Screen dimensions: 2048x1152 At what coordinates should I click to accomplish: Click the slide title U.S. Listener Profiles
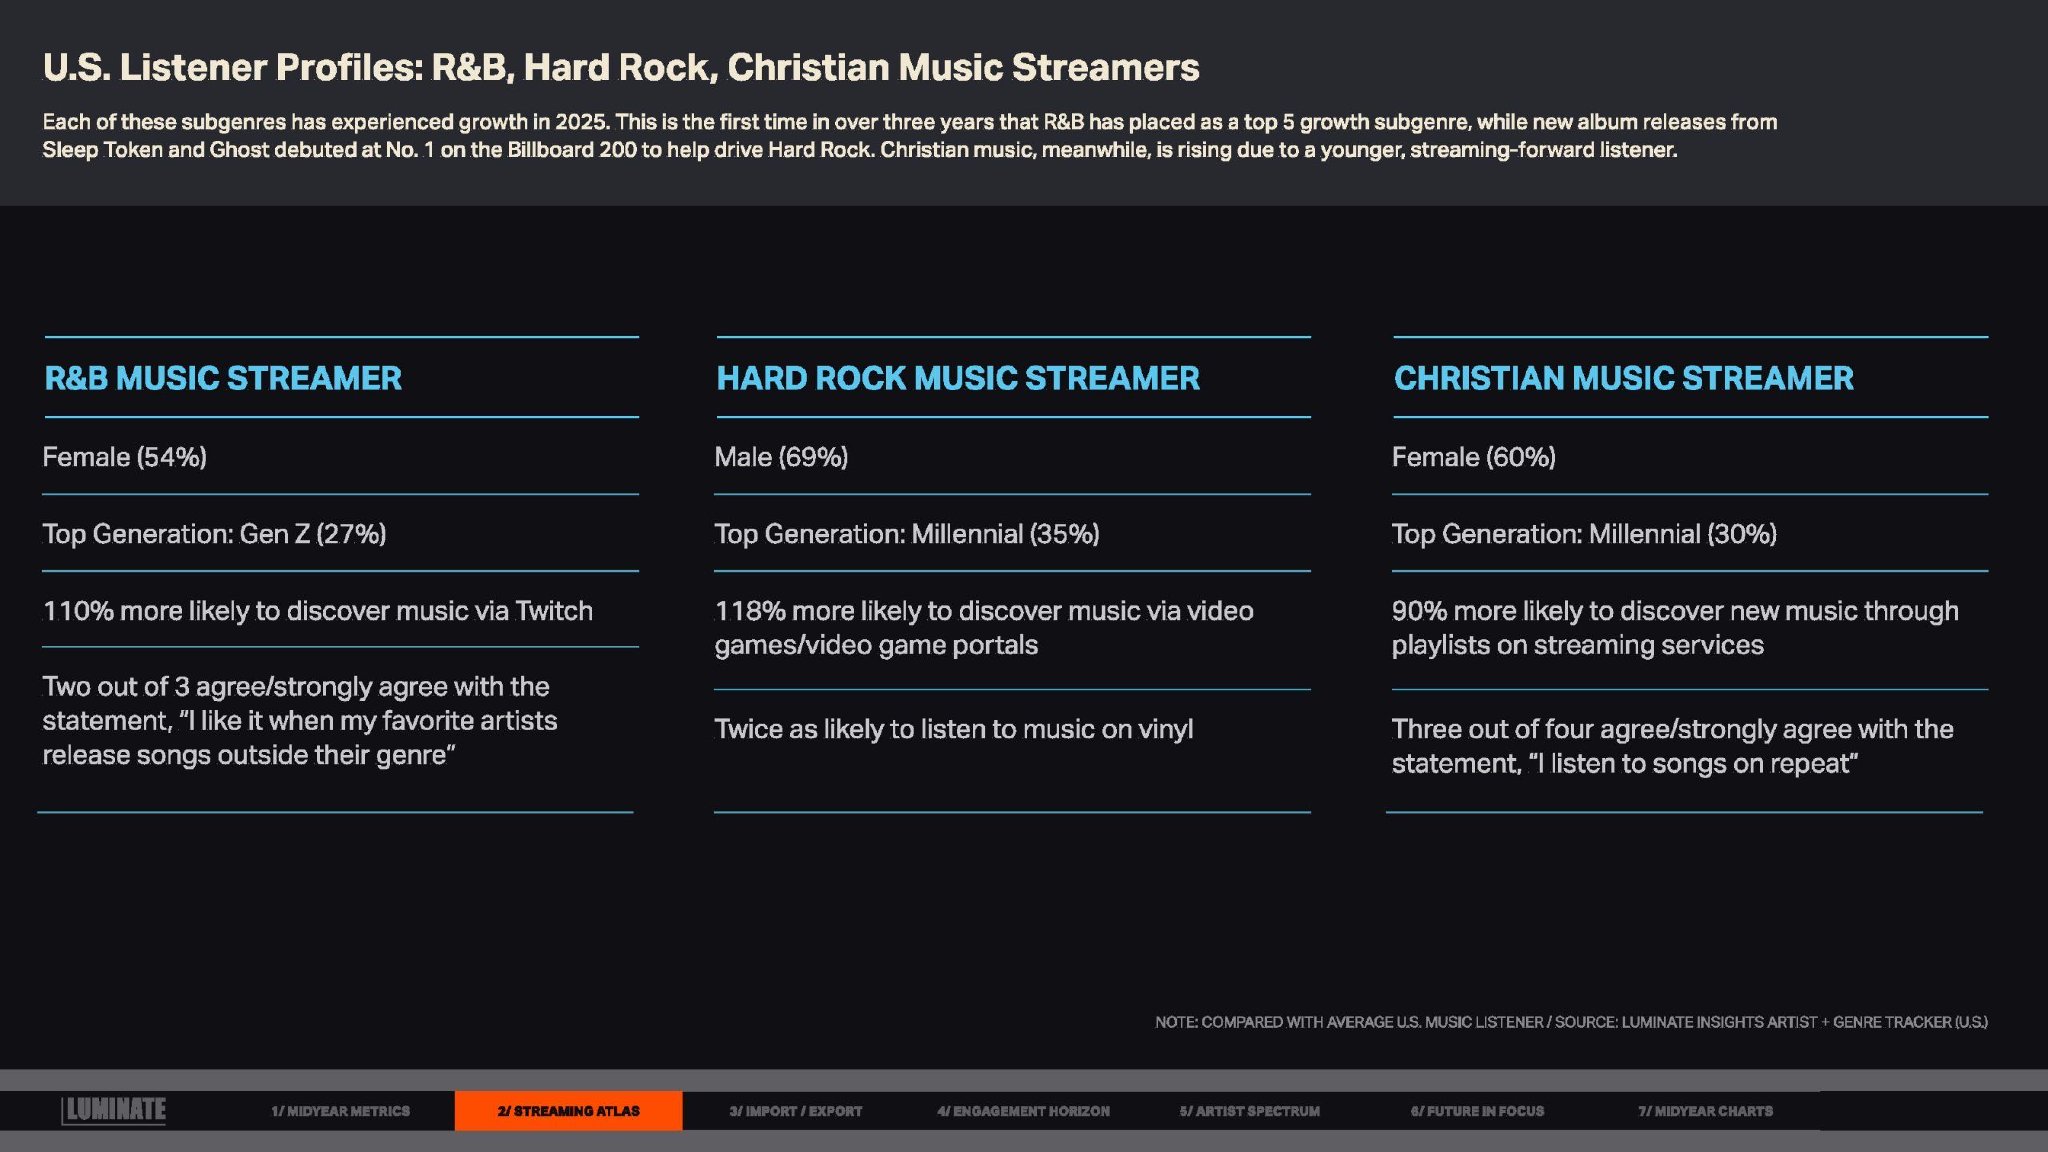click(x=620, y=67)
